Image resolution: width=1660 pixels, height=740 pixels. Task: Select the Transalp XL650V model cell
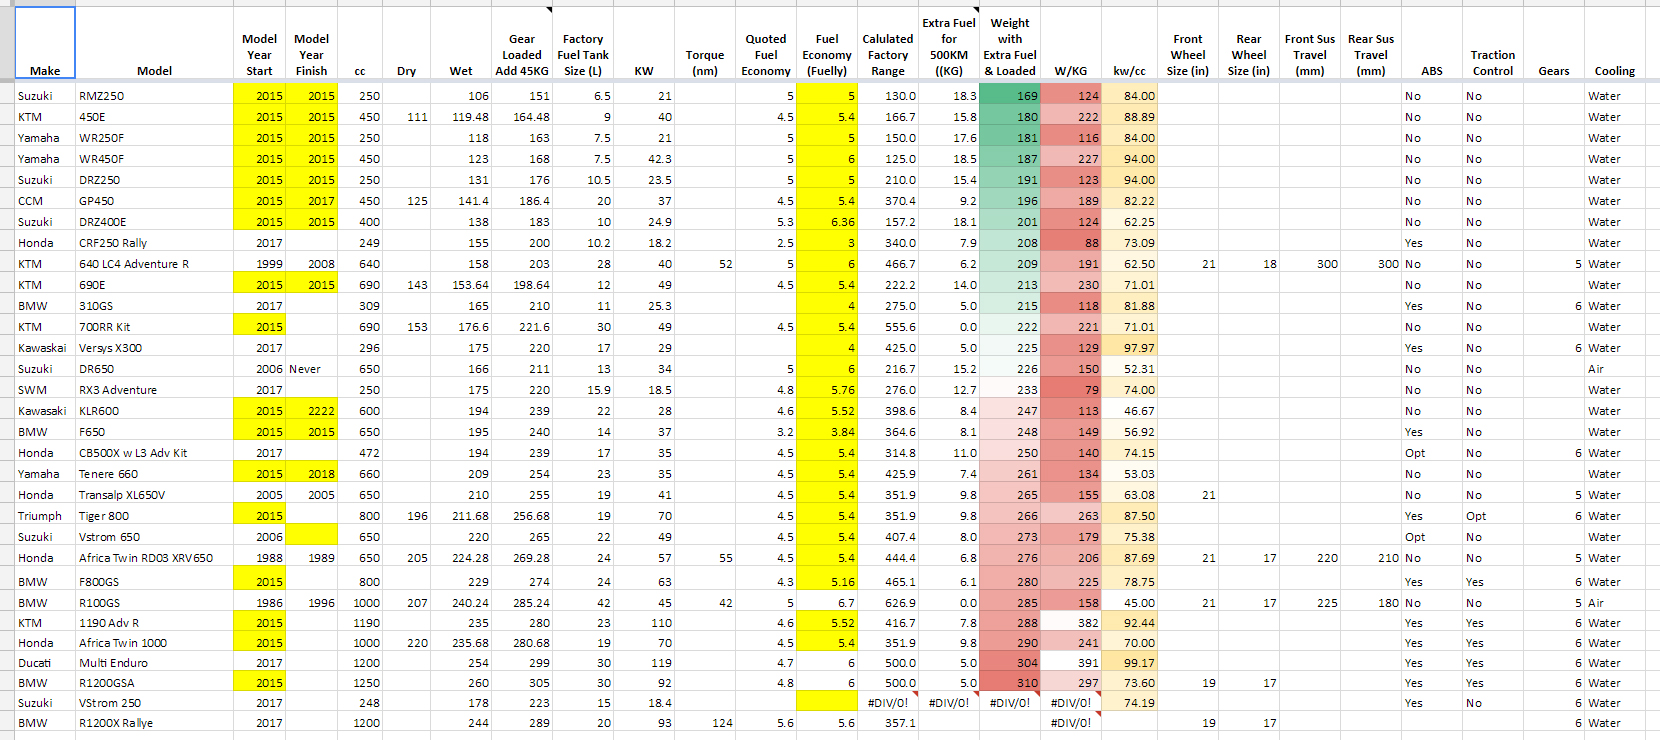coord(154,495)
